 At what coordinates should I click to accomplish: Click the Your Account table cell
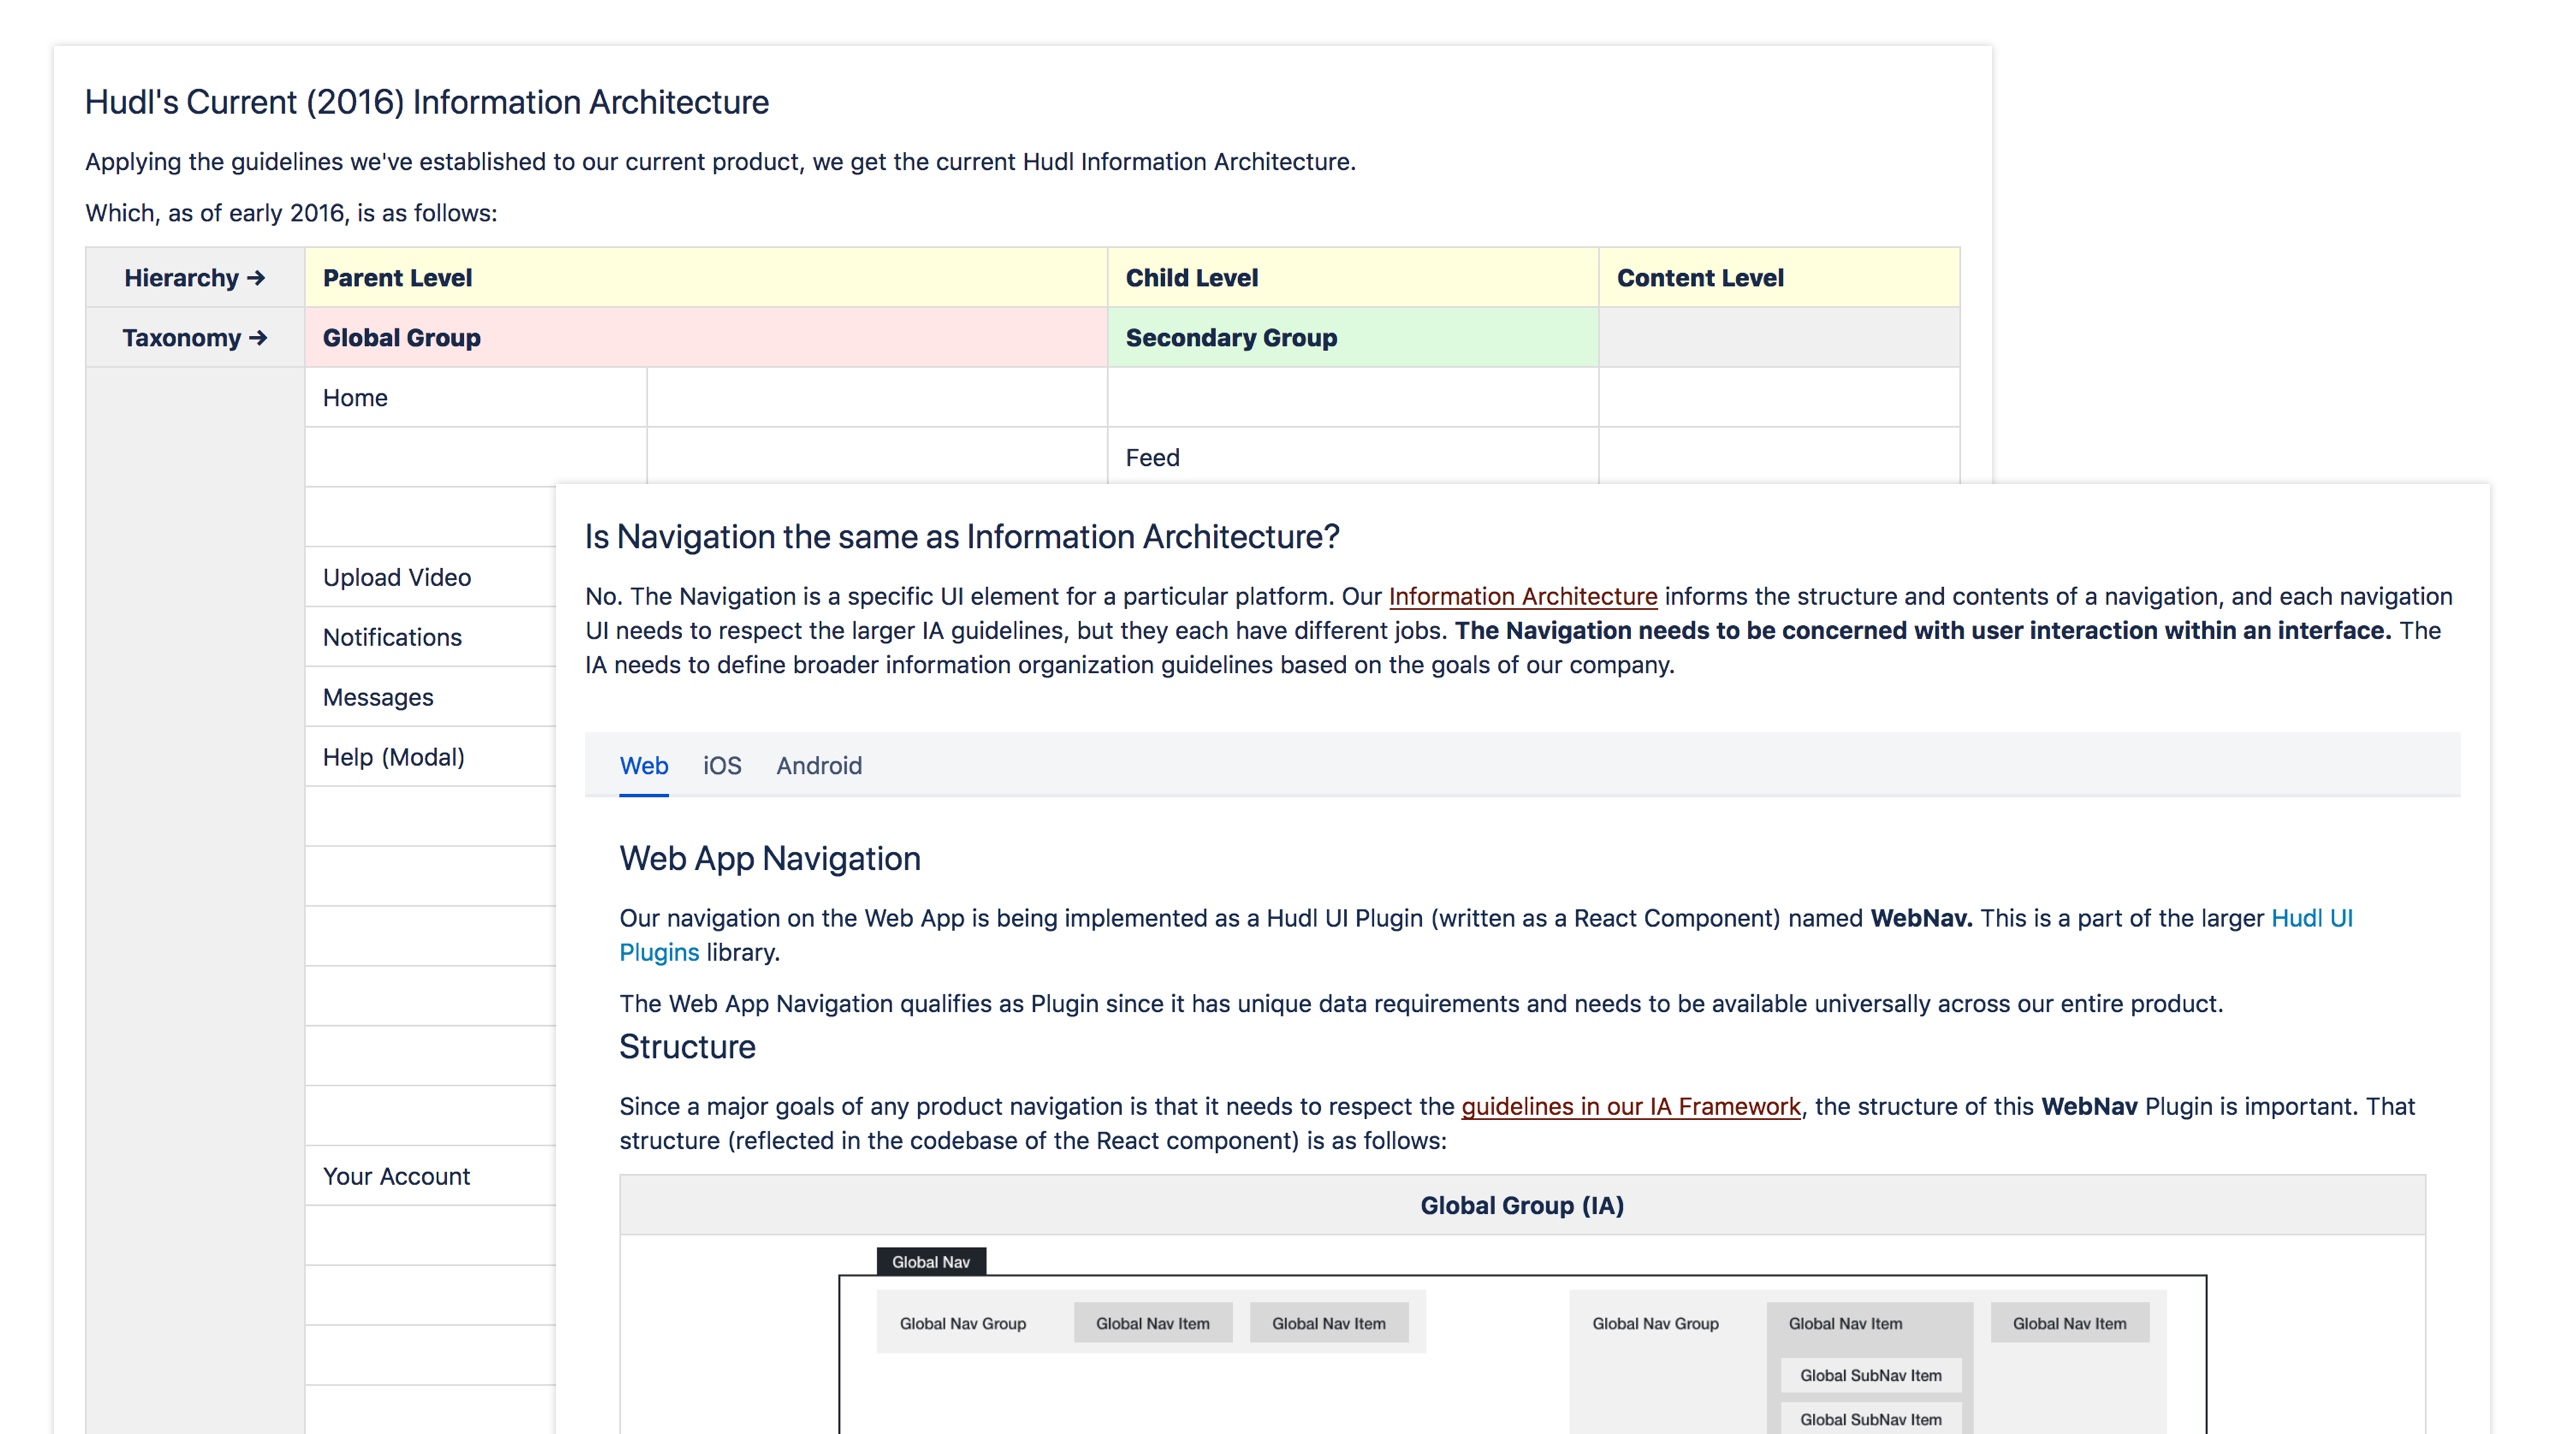click(431, 1177)
